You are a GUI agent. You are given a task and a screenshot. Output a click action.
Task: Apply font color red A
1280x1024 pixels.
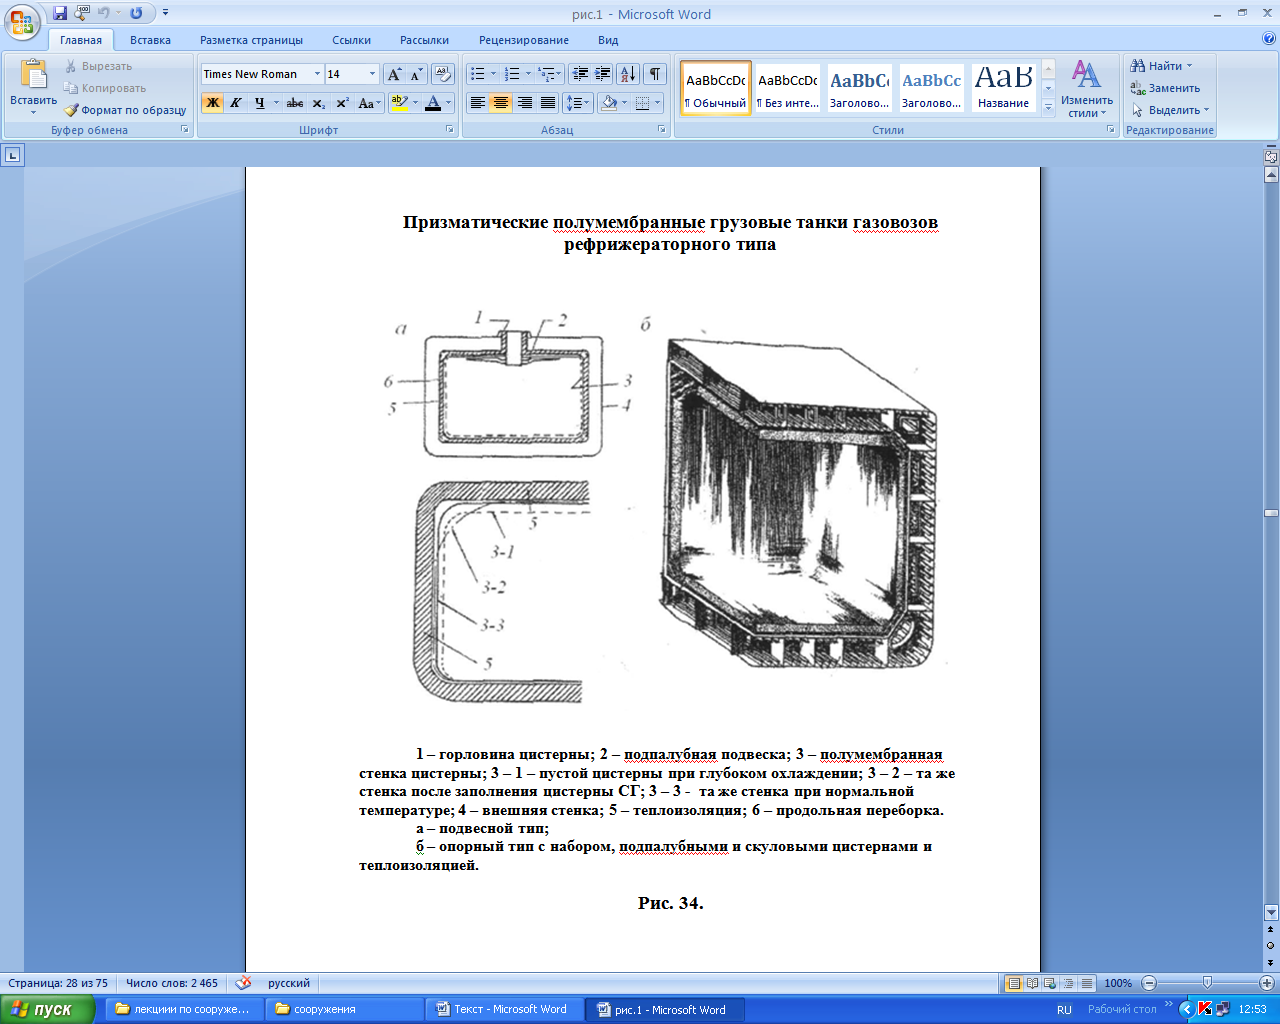432,103
